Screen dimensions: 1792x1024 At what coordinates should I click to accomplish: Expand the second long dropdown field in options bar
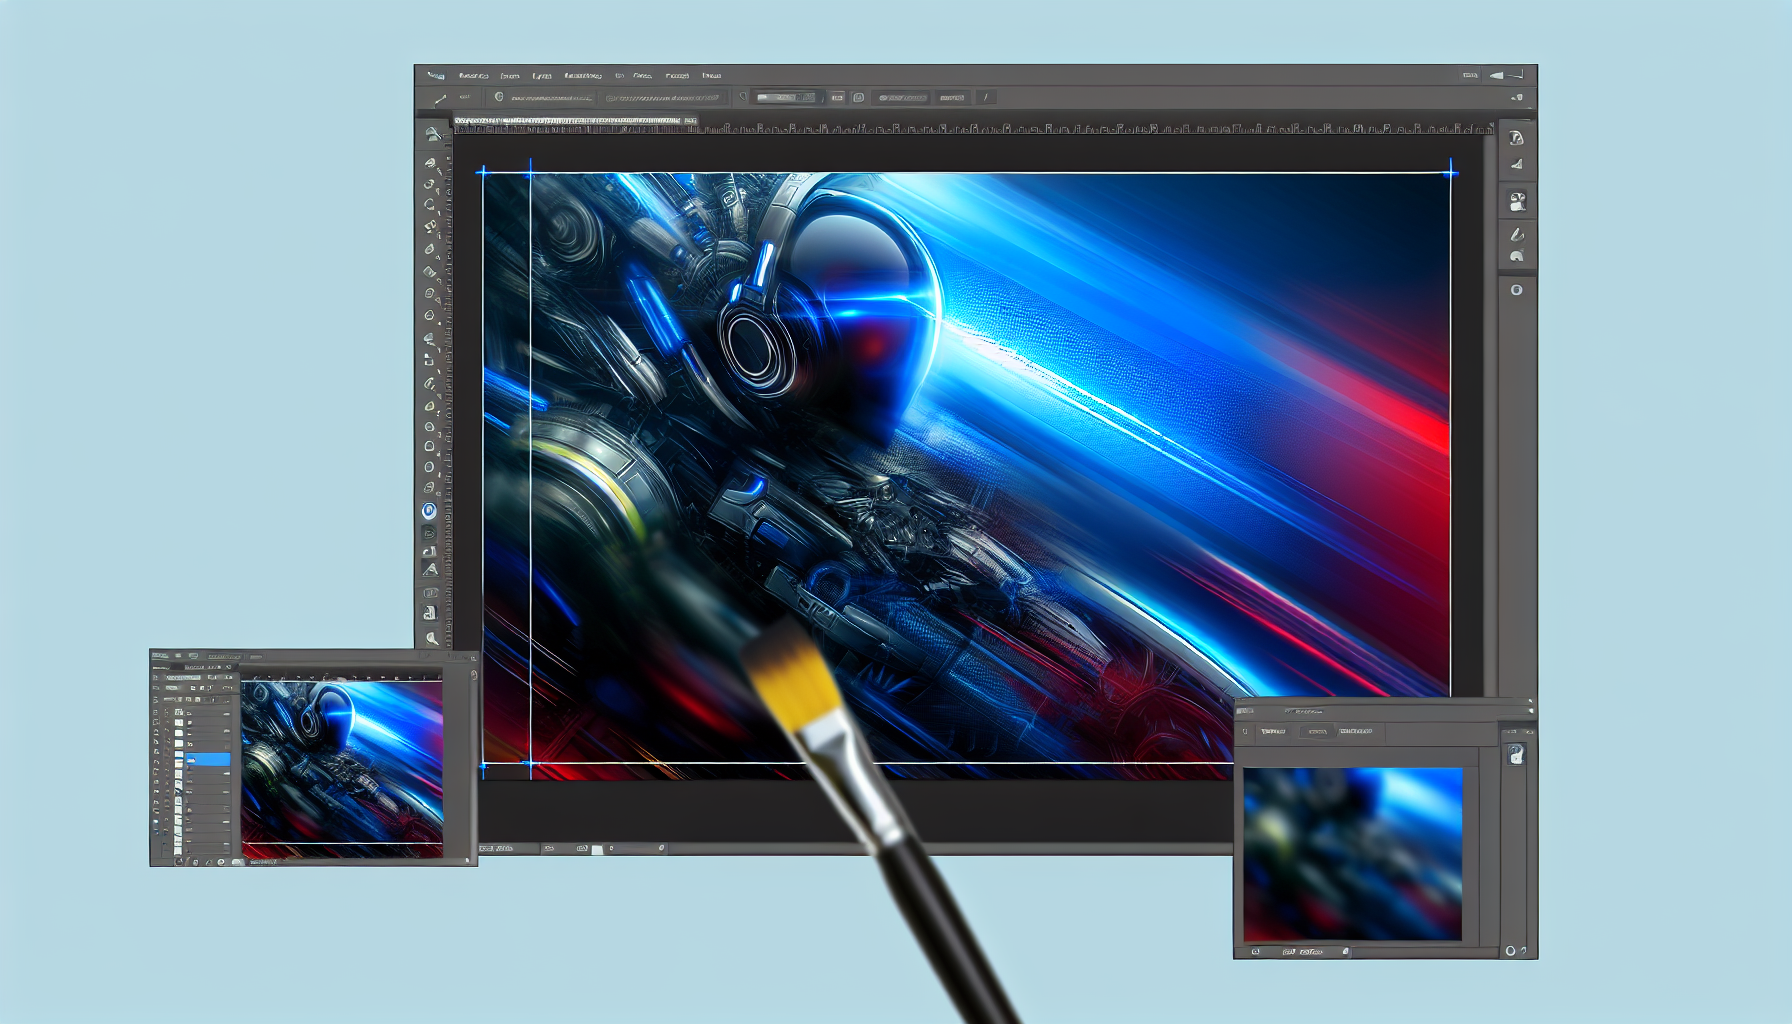click(x=662, y=98)
